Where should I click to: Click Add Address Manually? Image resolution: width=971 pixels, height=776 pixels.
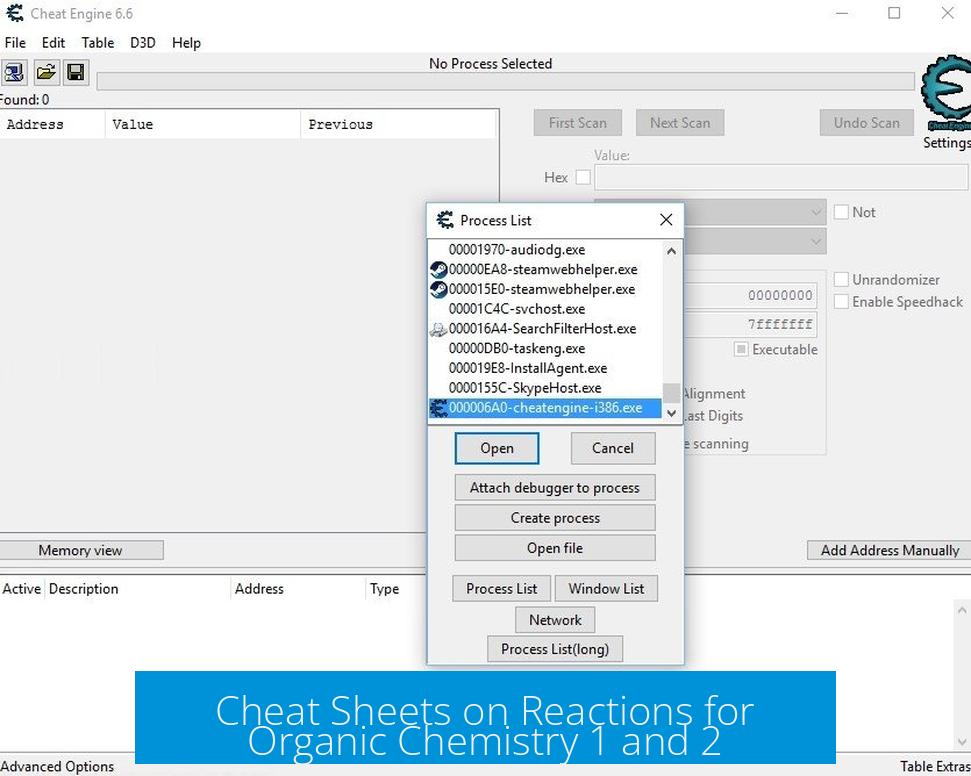click(889, 550)
